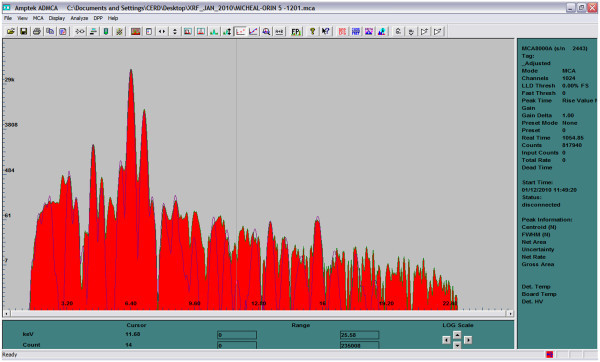Click the keV range maximum field 25.58
The image size is (600, 362).
(359, 335)
